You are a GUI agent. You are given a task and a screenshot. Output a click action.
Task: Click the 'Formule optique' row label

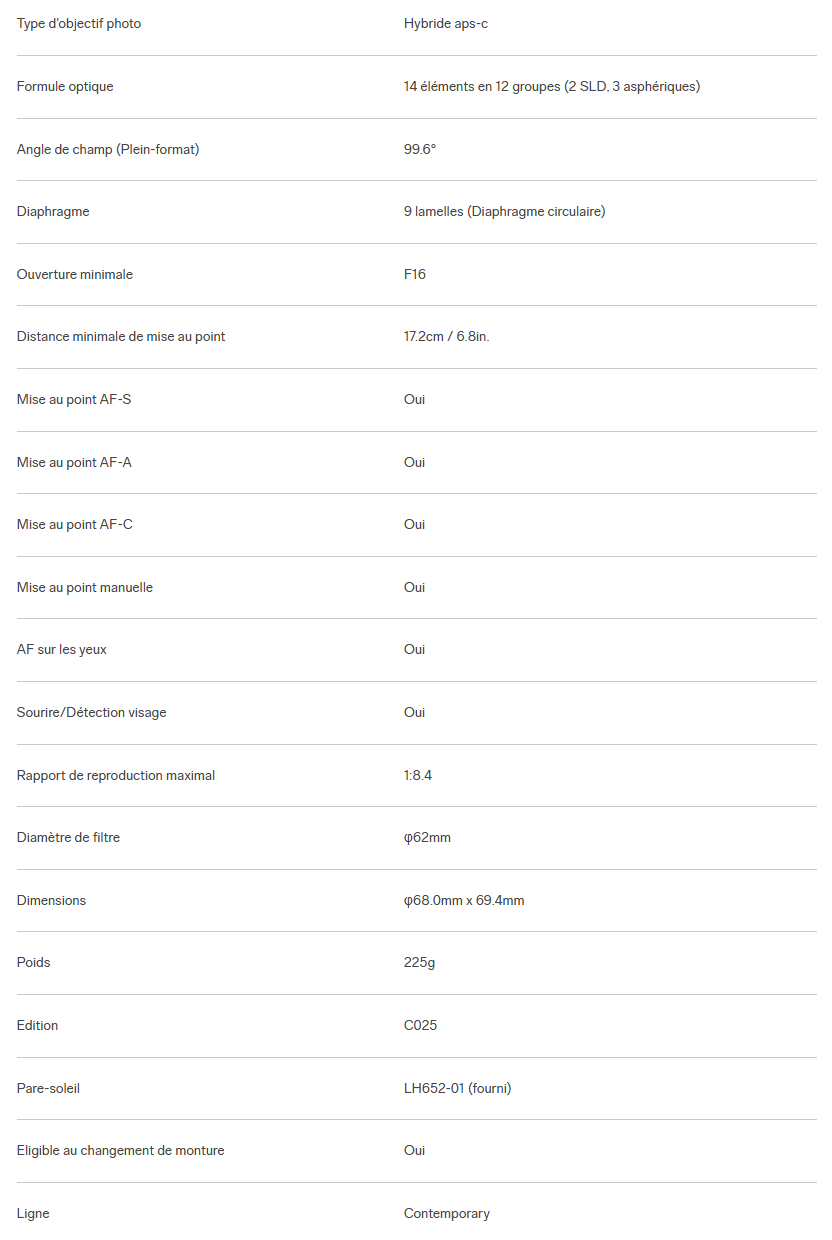(65, 86)
